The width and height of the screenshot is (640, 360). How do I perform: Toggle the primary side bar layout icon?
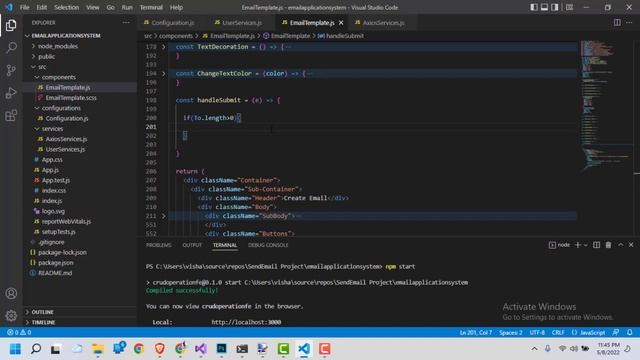coord(534,7)
